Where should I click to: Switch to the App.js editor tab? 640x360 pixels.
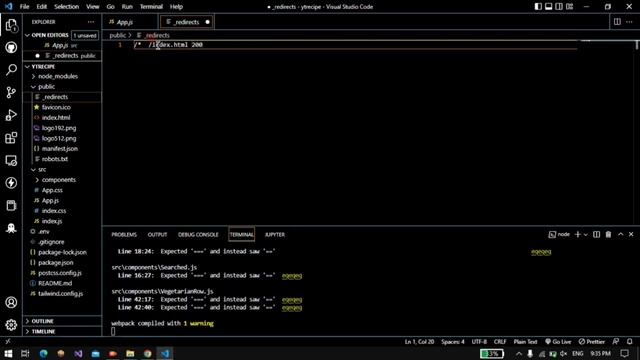pyautogui.click(x=125, y=22)
